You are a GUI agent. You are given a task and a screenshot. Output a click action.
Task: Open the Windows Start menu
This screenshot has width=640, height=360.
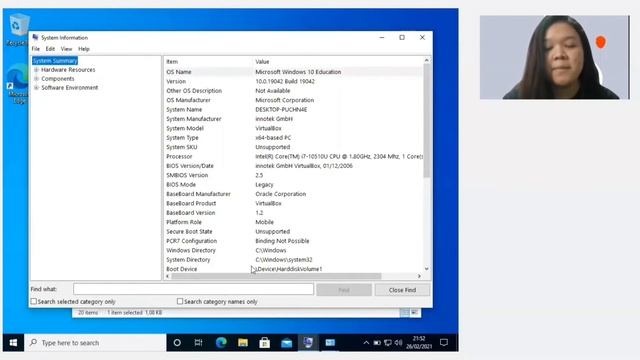(x=13, y=342)
